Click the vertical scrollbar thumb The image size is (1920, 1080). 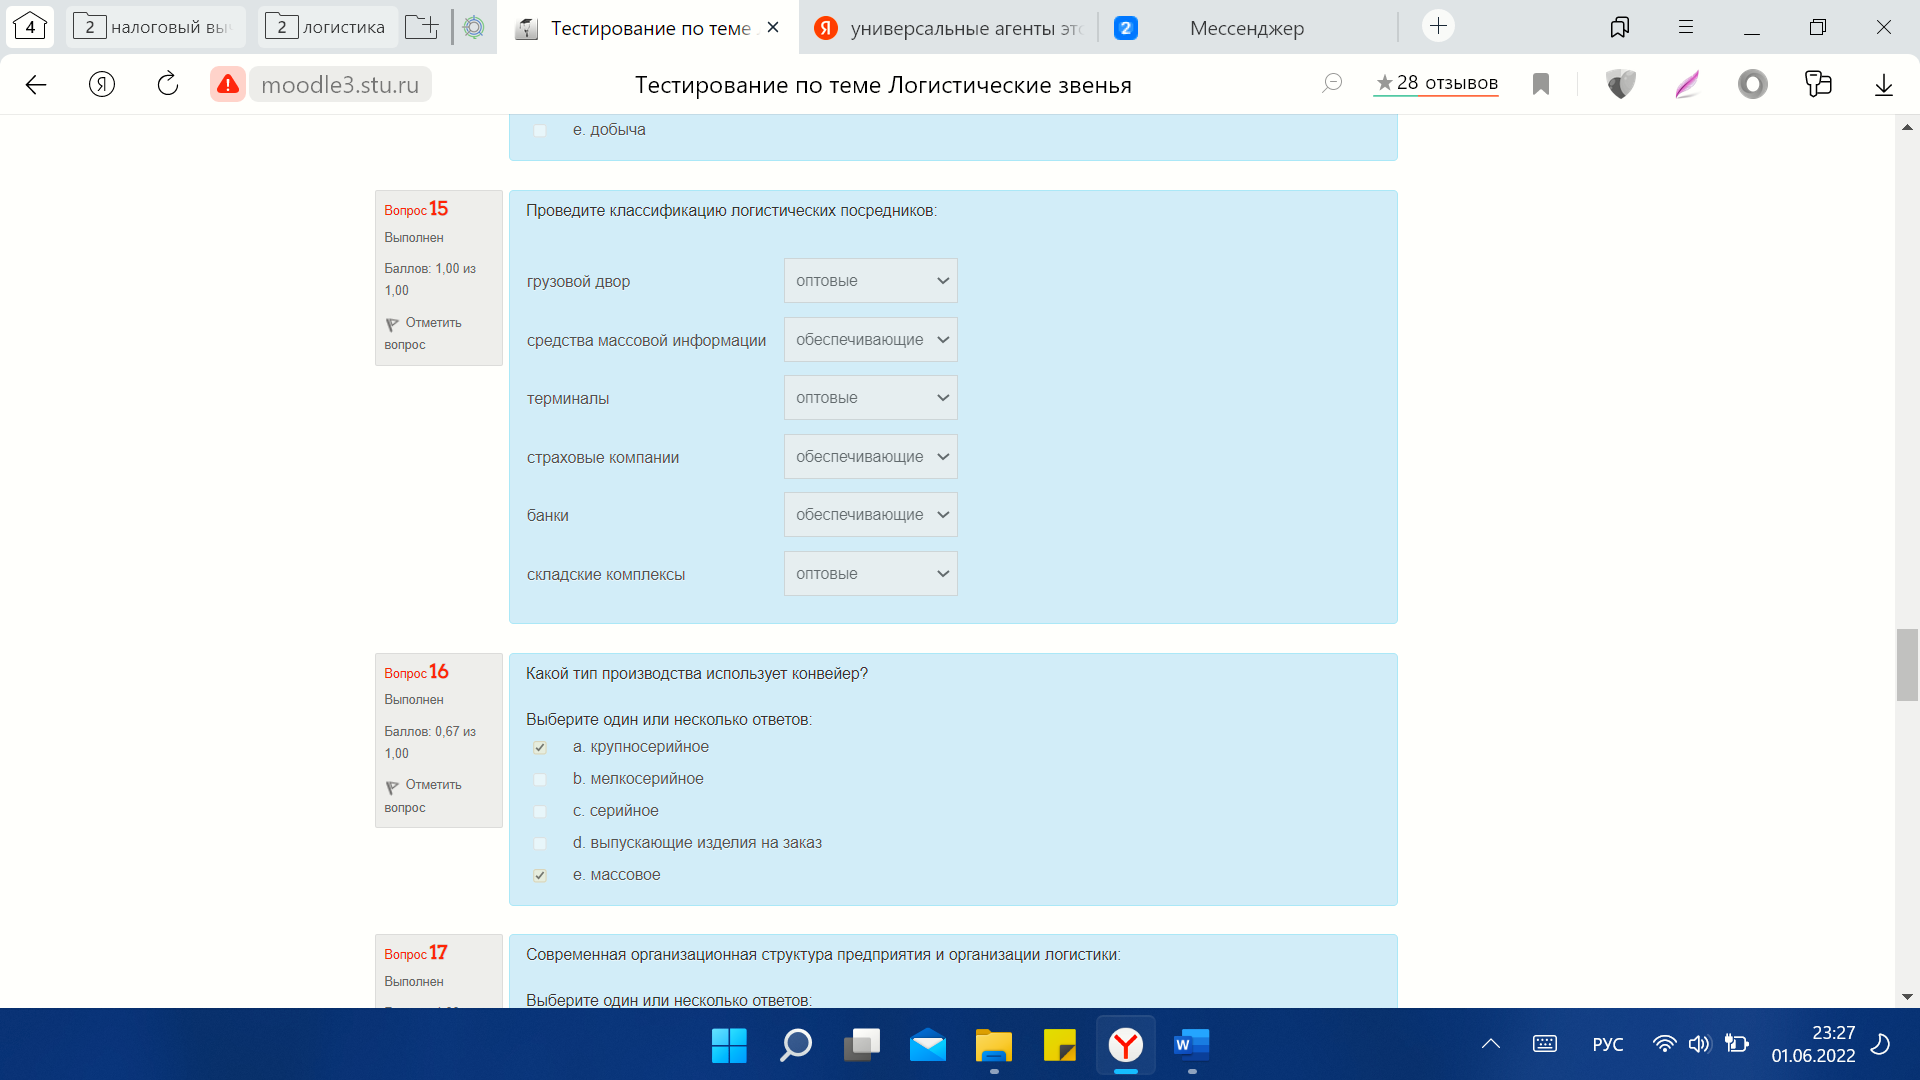[1907, 665]
